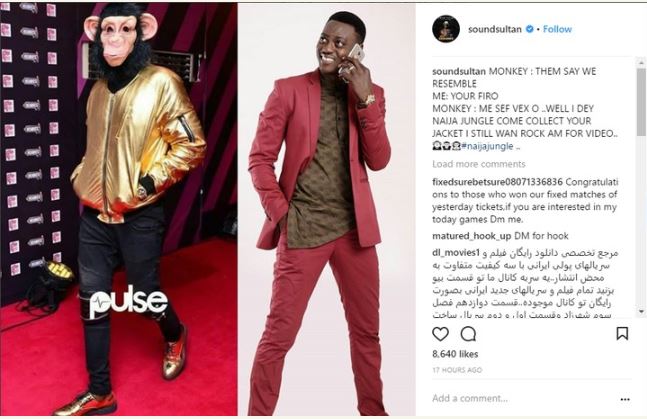The image size is (647, 419).
Task: Click the comments scrollbar down arrow
Action: [641, 311]
